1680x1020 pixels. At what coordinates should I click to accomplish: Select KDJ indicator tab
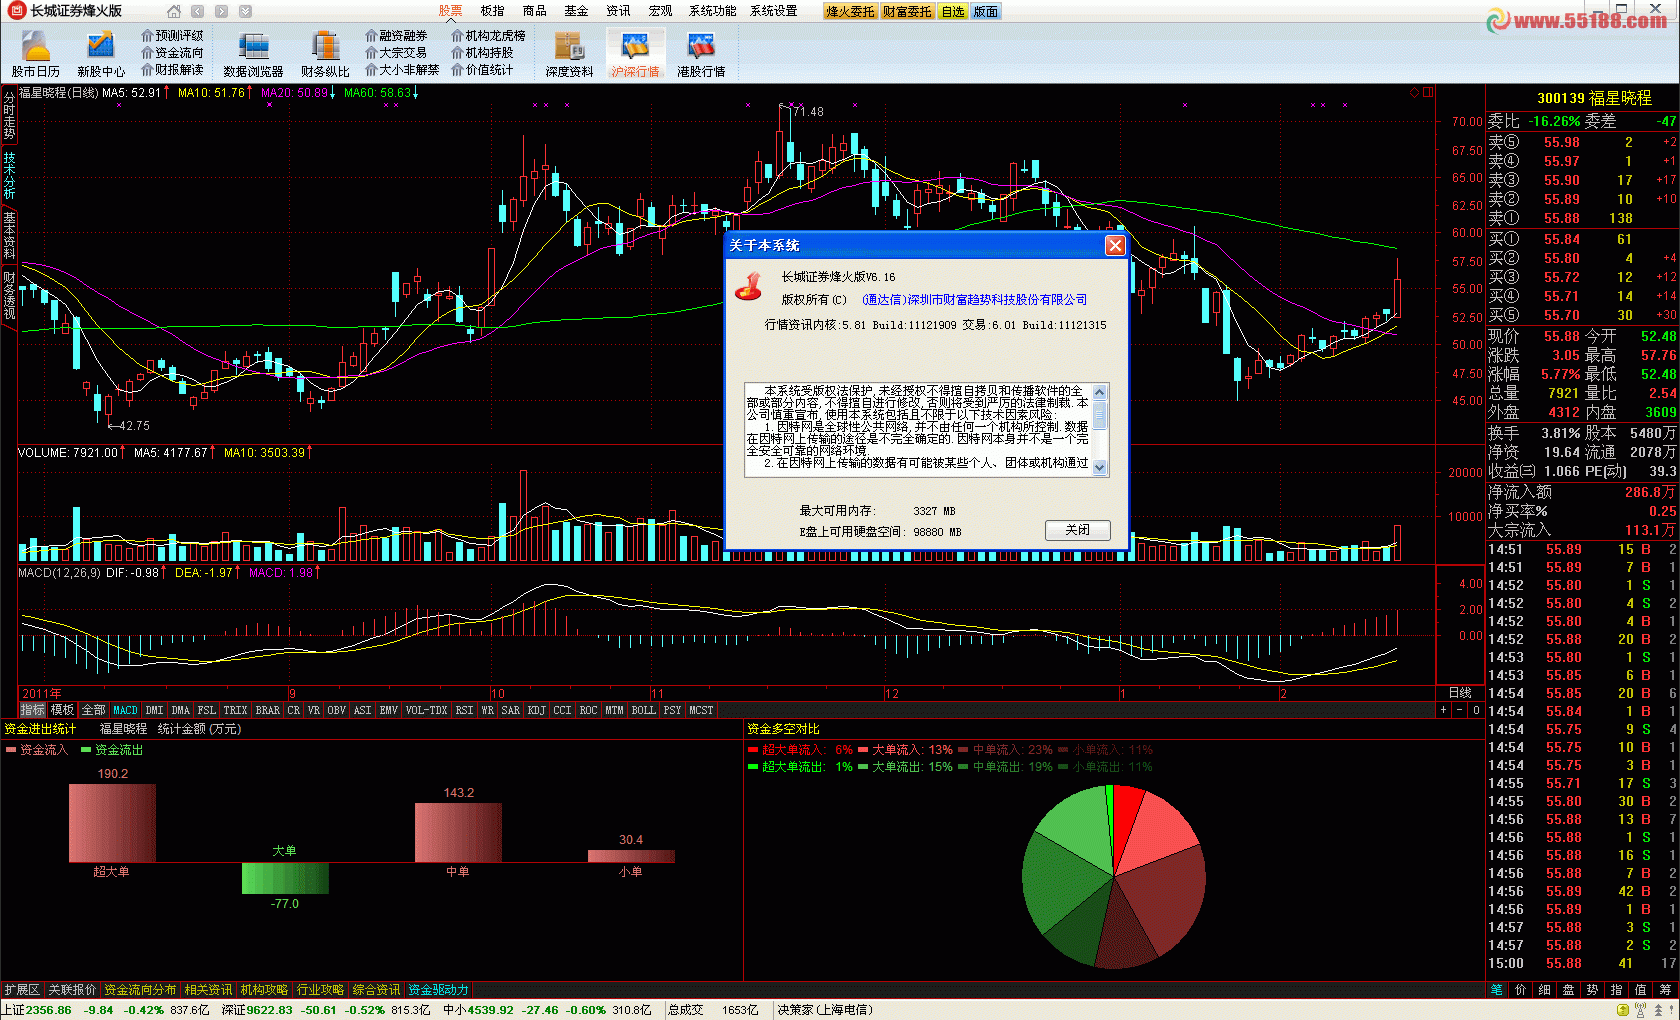point(537,710)
